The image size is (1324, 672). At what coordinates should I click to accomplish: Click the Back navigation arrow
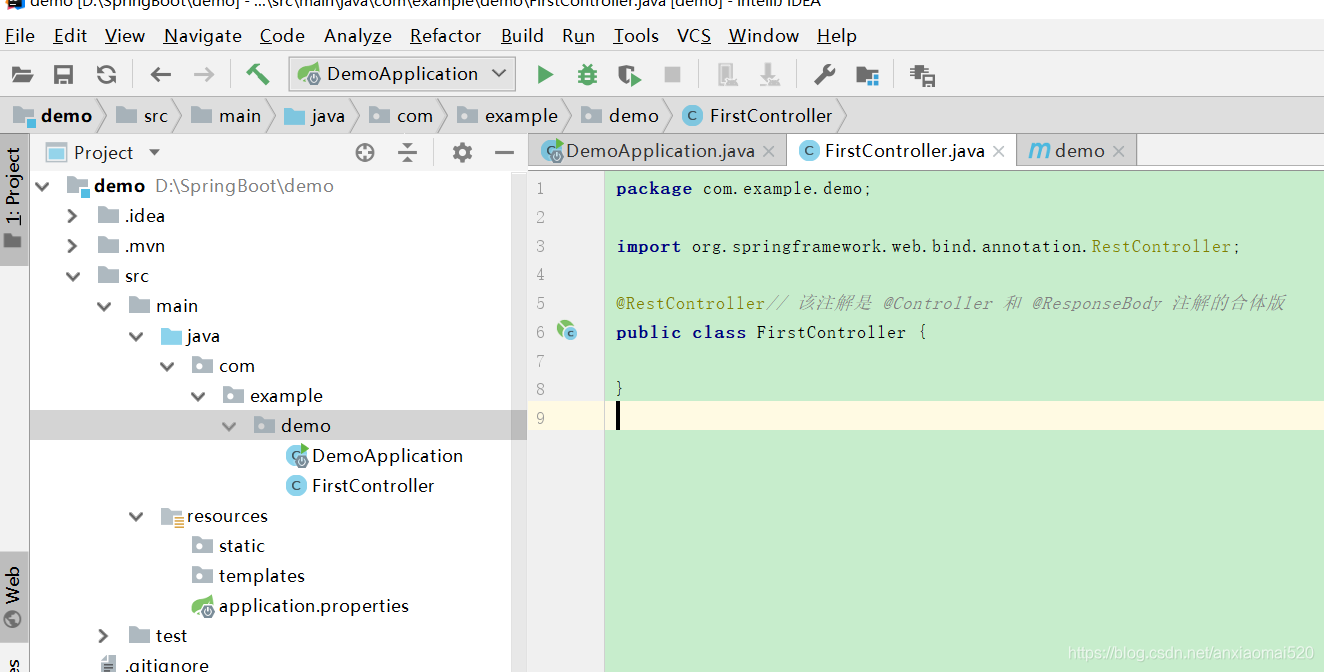[161, 75]
